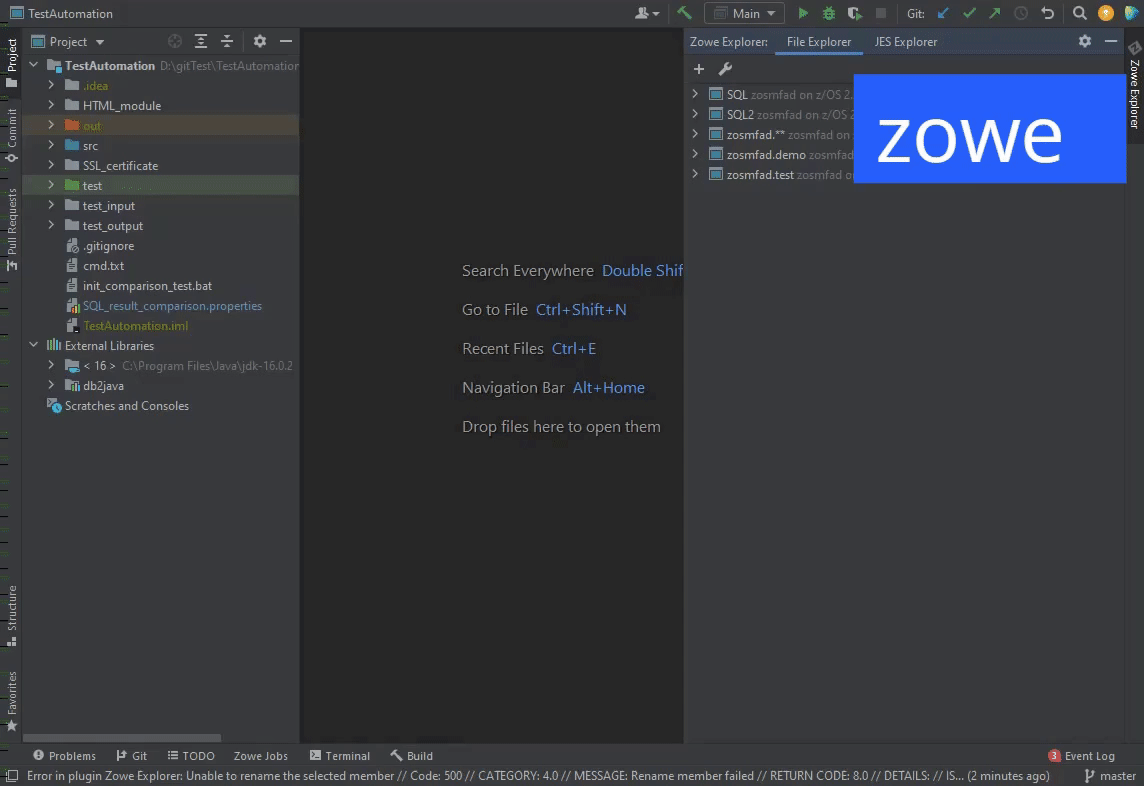The image size is (1144, 786).
Task: Click the Git update project blue arrow
Action: point(942,13)
